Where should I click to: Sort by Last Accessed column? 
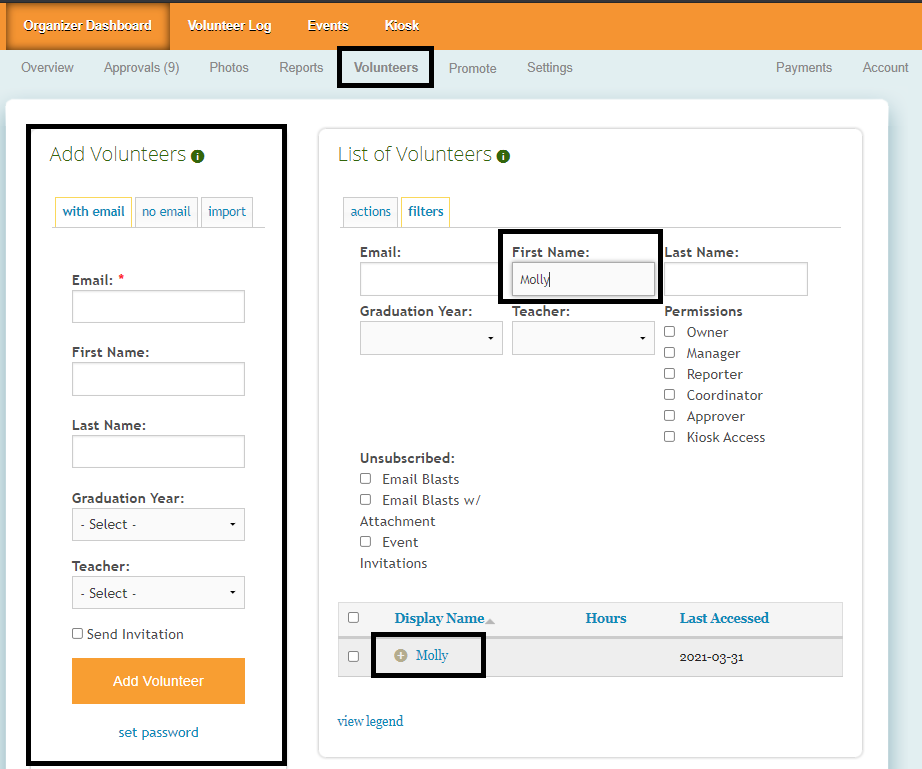click(724, 618)
